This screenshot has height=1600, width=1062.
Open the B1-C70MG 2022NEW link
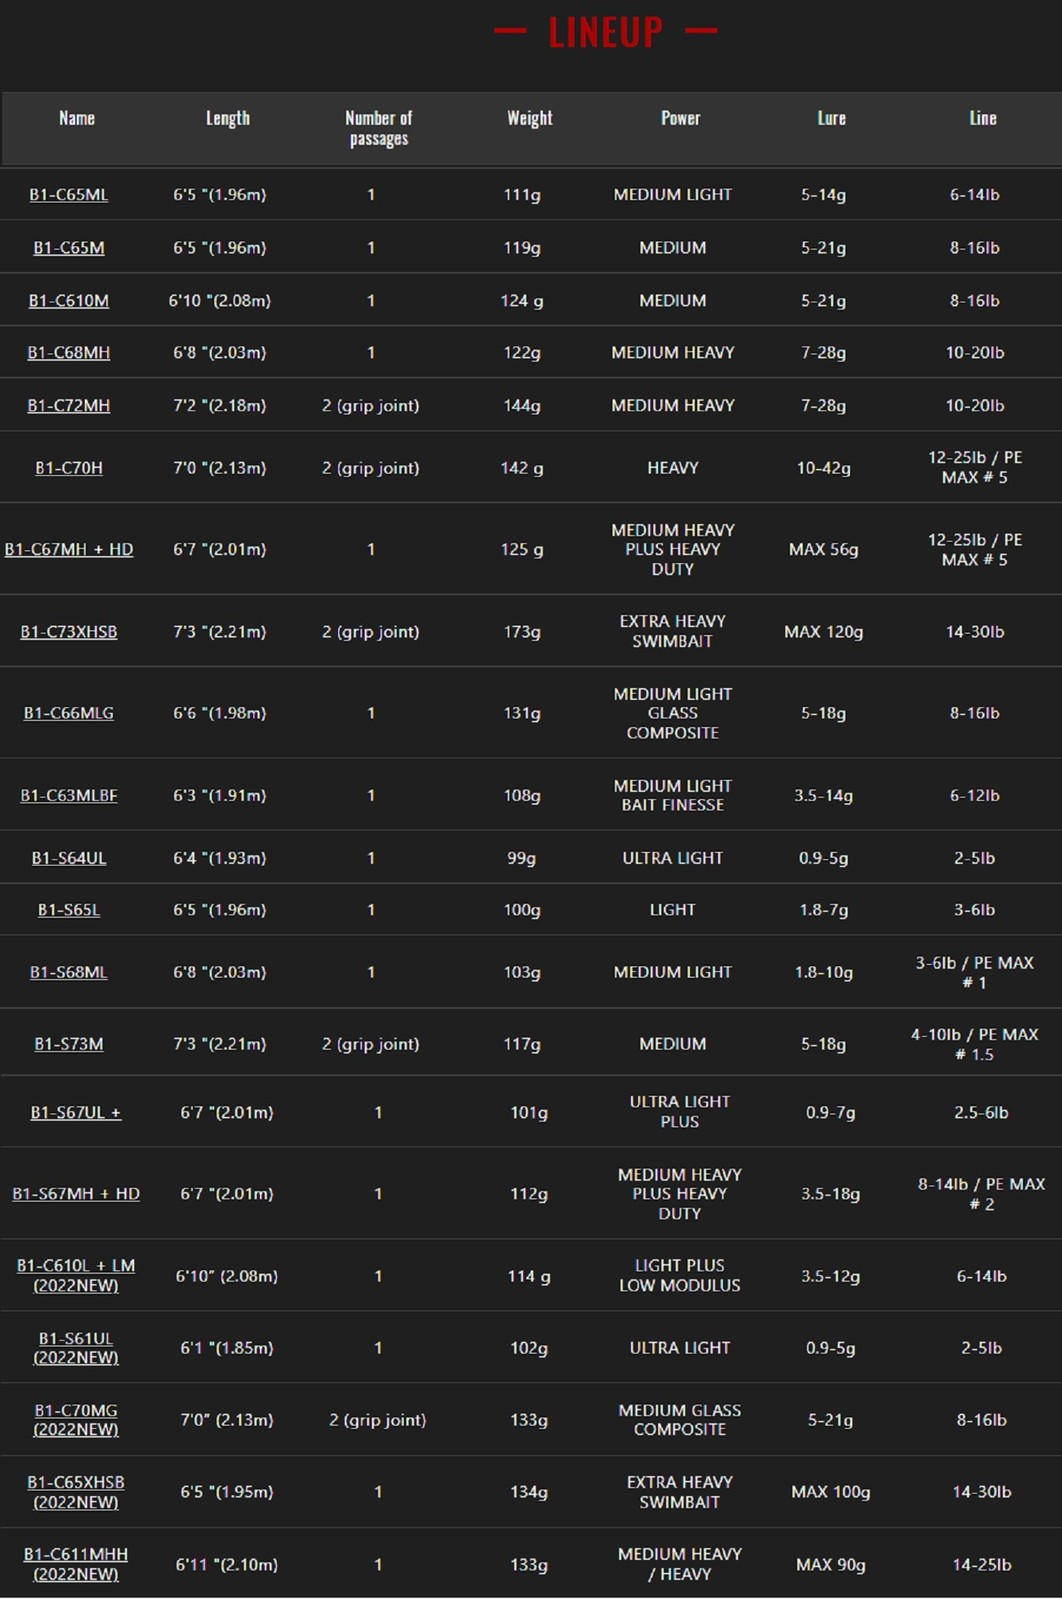(x=76, y=1420)
